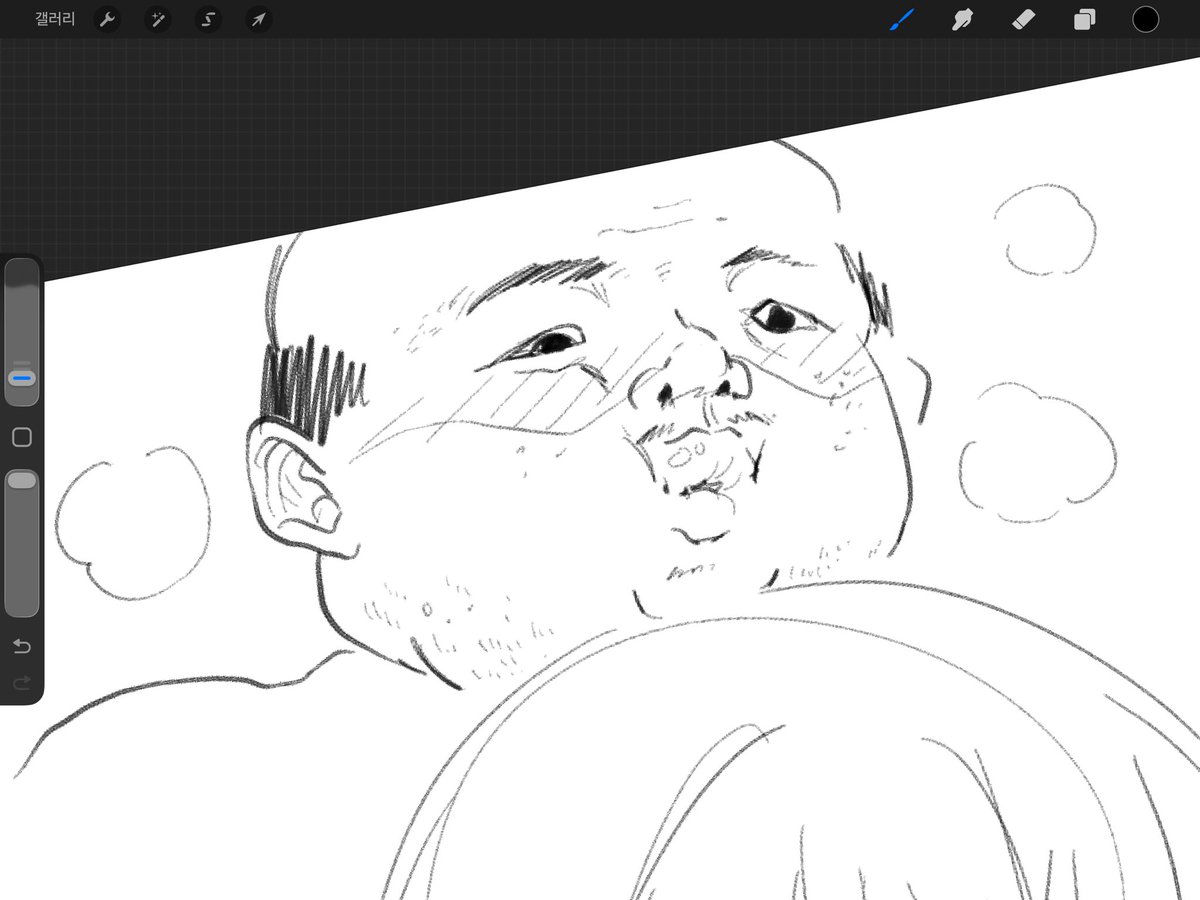The image size is (1200, 900).
Task: Click the brush size slider handle
Action: pyautogui.click(x=22, y=379)
